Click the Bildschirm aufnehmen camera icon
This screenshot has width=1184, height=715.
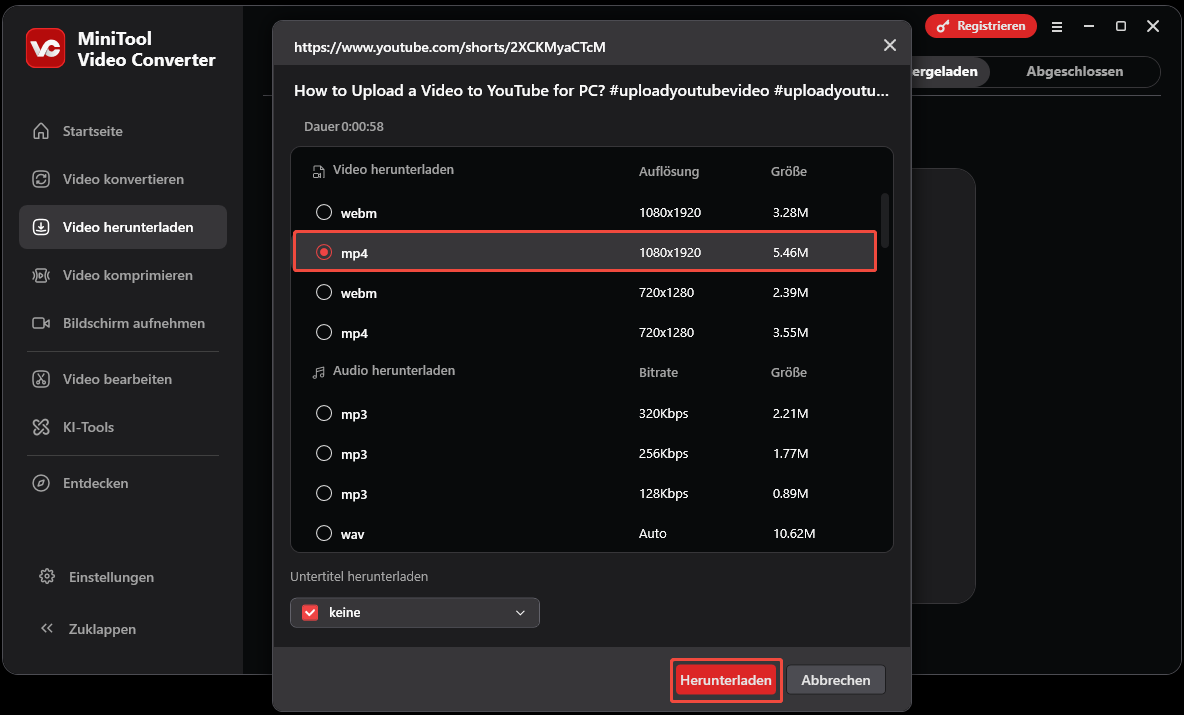(x=41, y=323)
